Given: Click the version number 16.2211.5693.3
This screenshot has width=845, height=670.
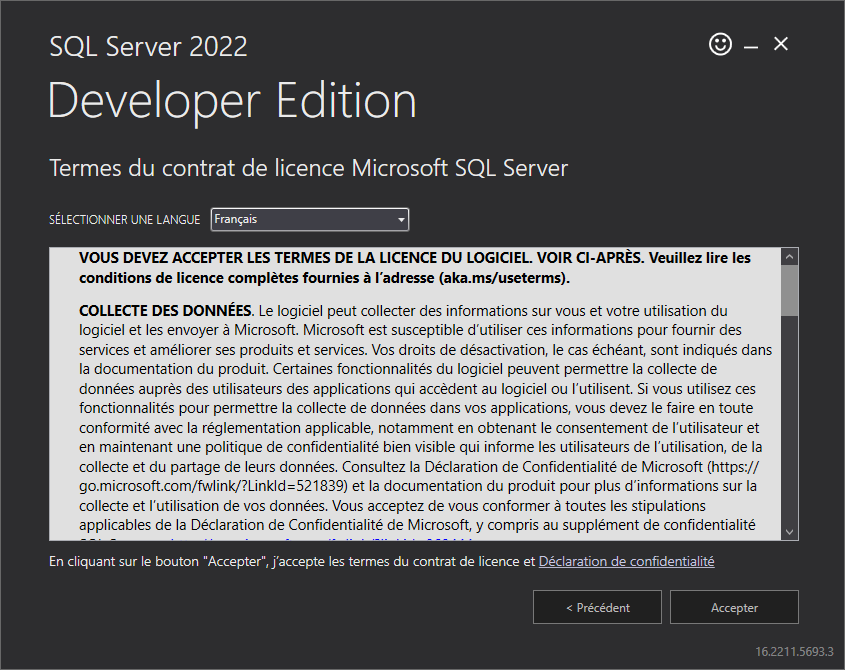Looking at the screenshot, I should pyautogui.click(x=794, y=652).
